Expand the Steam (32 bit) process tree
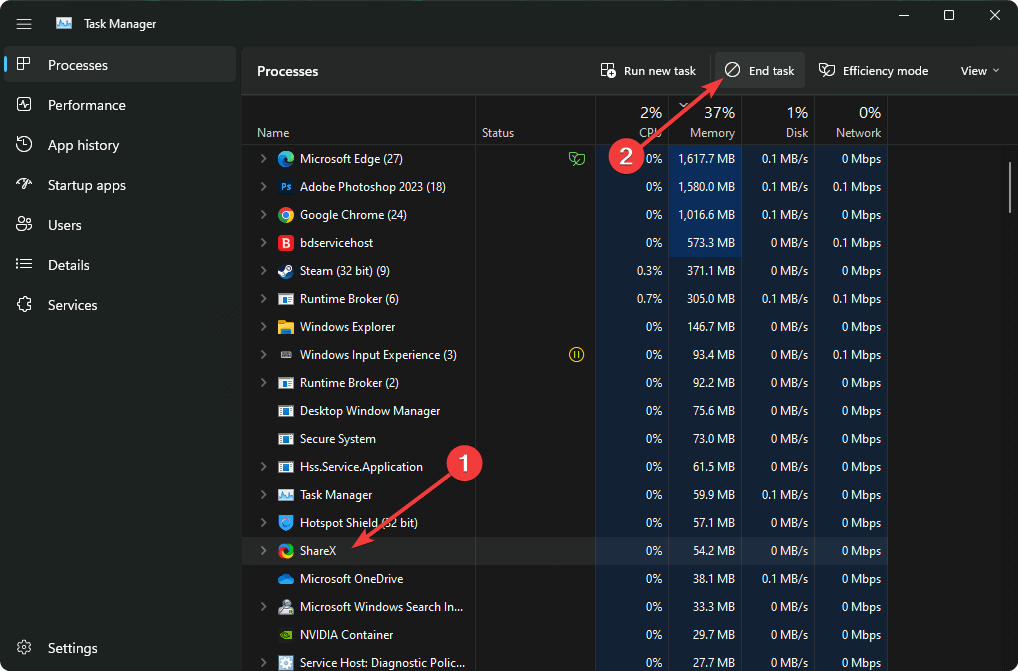This screenshot has width=1018, height=671. point(264,271)
